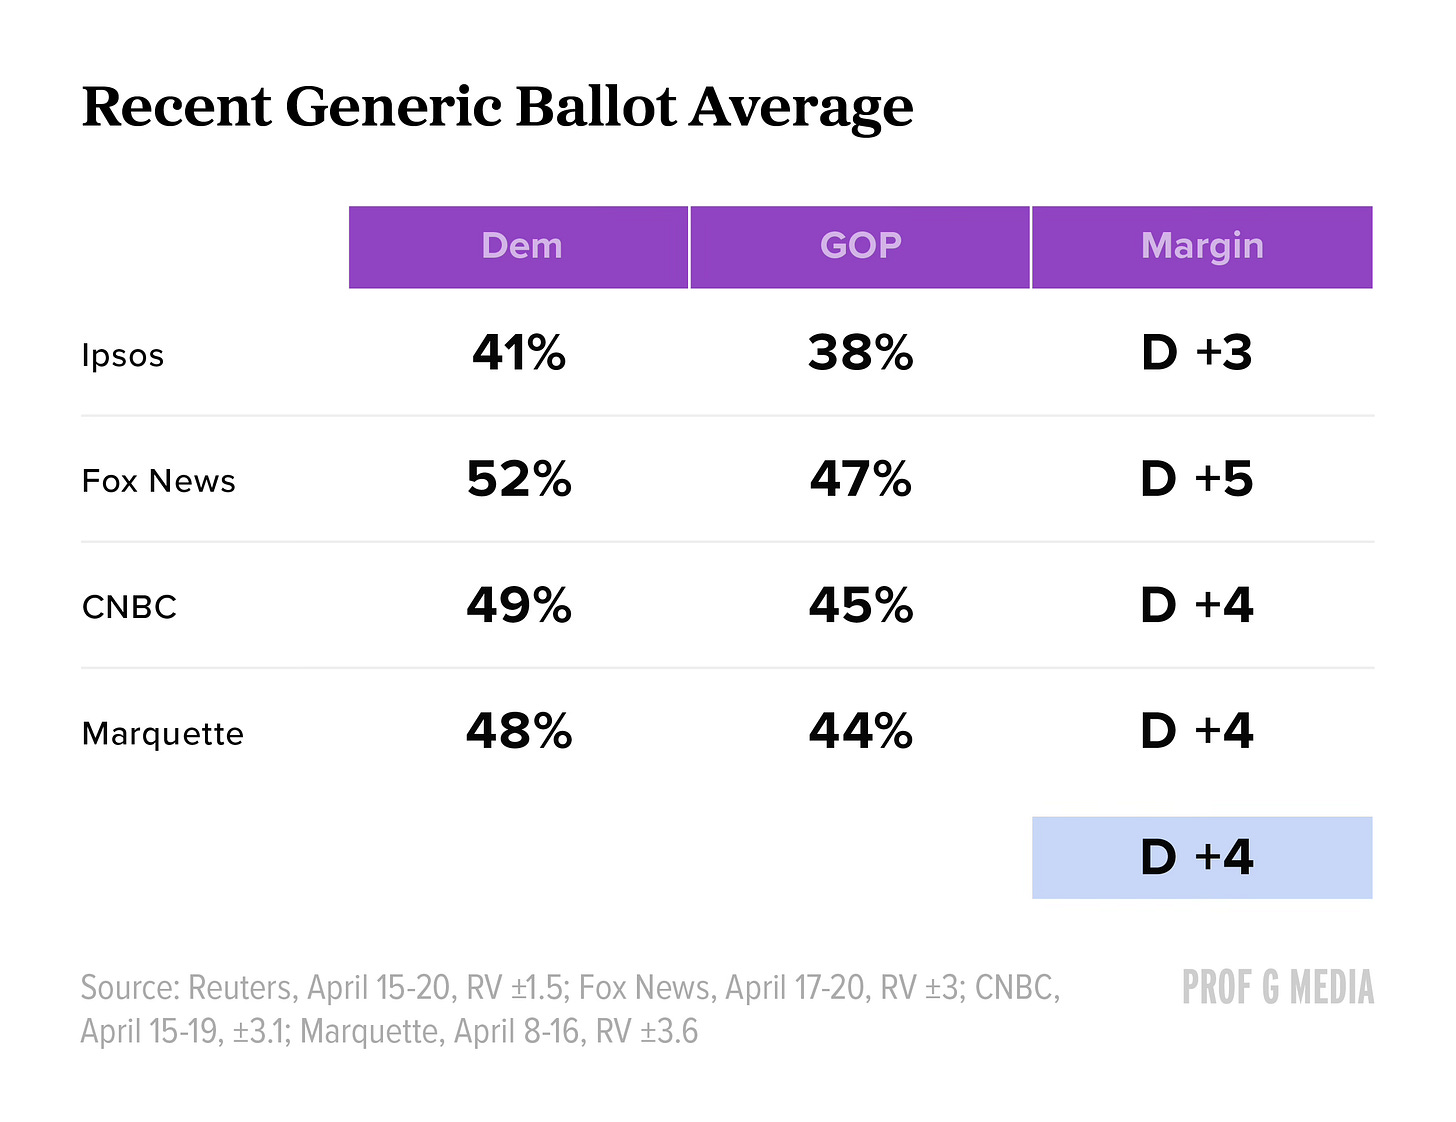
Task: Click Marquette GOP value 44%
Action: [860, 731]
